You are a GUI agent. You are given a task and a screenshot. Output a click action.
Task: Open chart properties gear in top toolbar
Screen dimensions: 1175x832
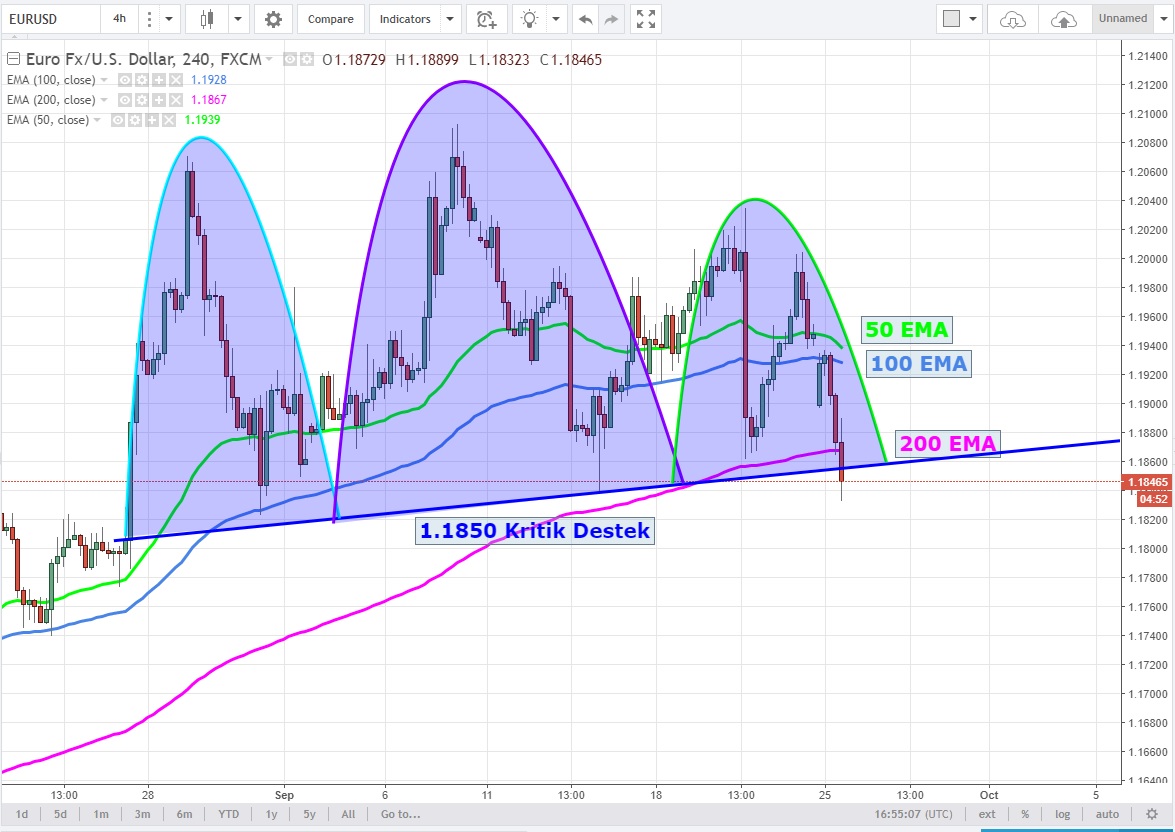tap(273, 19)
